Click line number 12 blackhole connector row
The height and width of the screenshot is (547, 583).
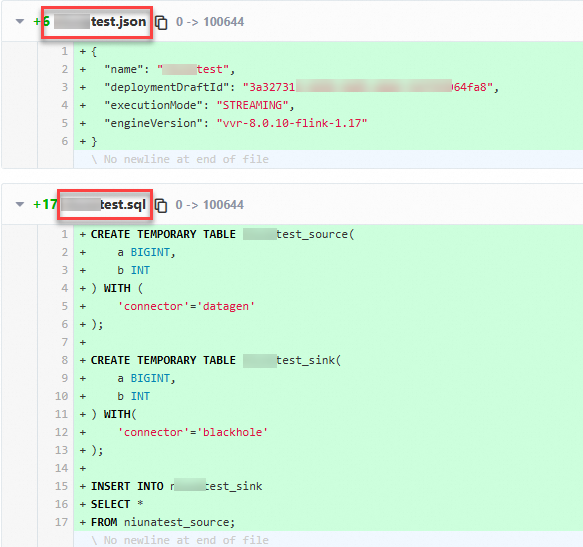click(x=62, y=432)
